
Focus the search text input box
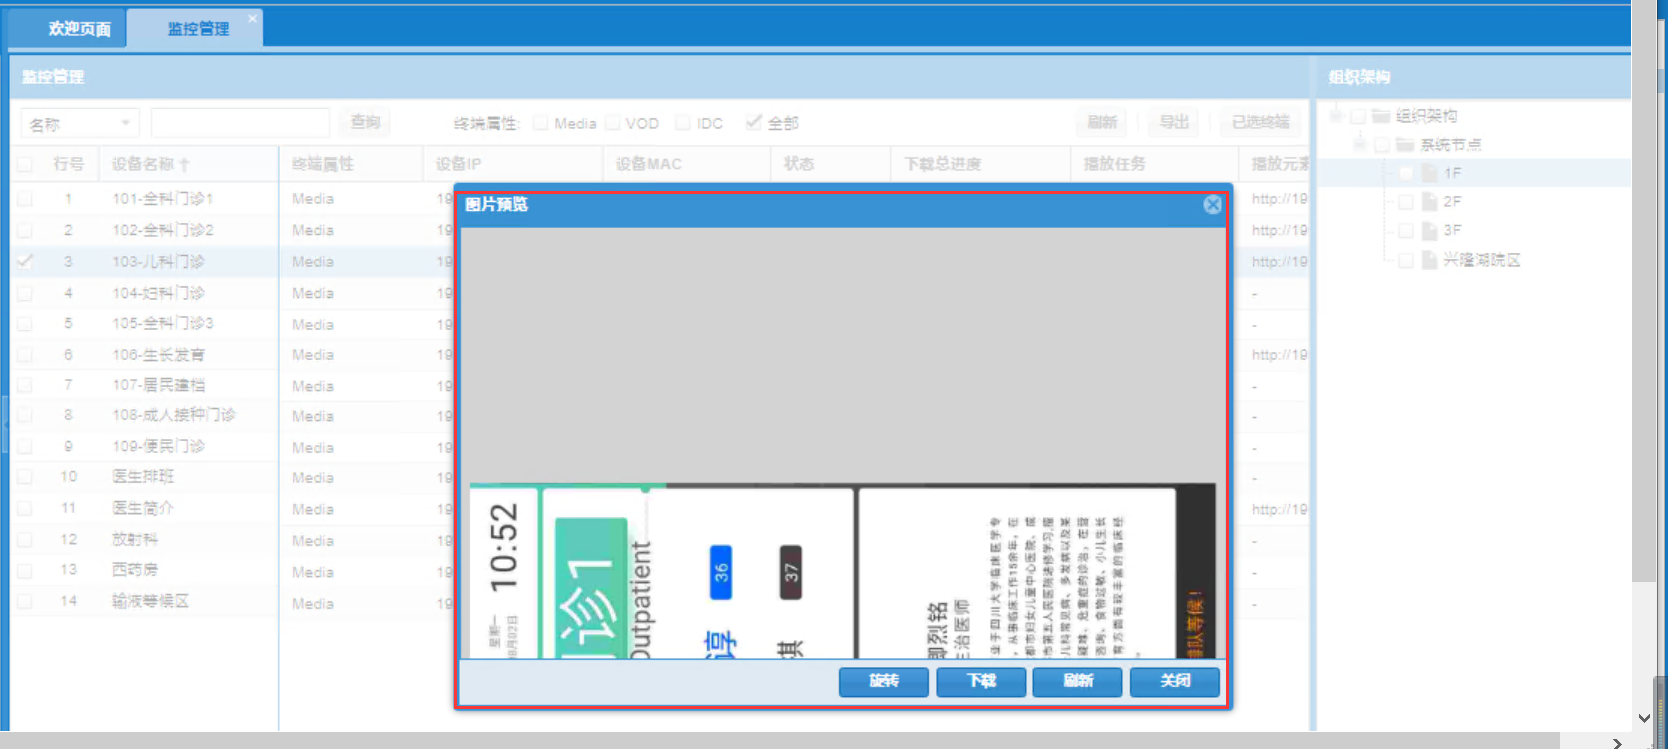pyautogui.click(x=240, y=123)
